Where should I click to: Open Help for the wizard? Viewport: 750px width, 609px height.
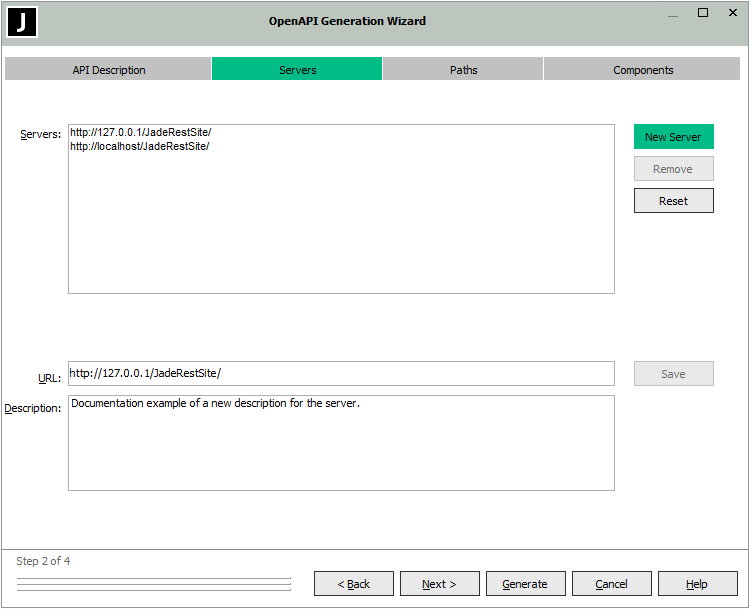697,584
